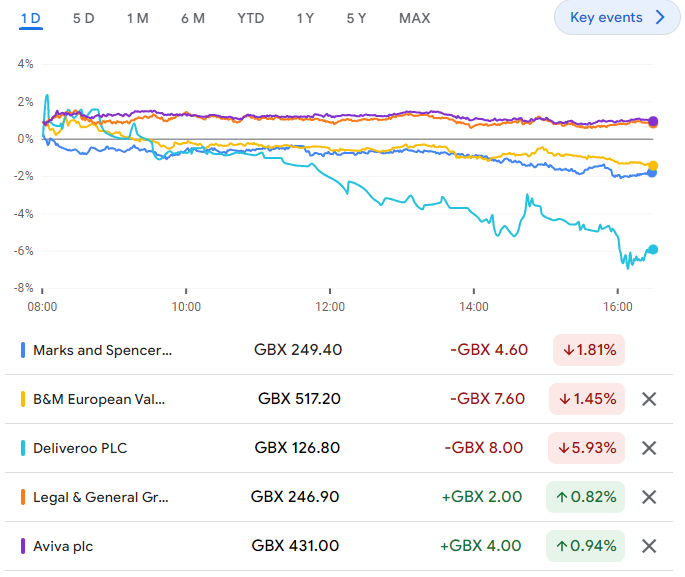
Task: Open Legal & General Gr... stock name
Action: (101, 497)
